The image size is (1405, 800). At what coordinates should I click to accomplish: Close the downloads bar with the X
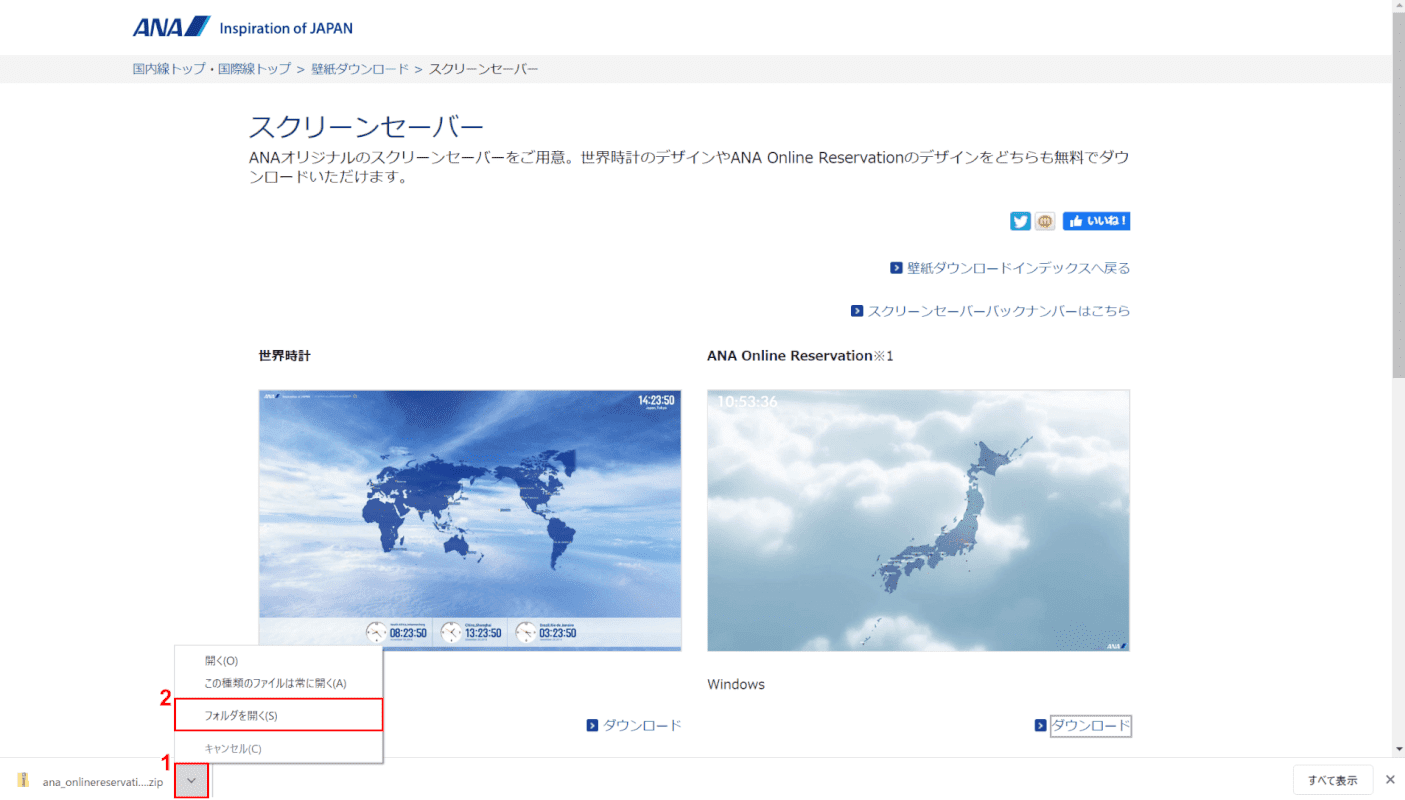(1390, 780)
